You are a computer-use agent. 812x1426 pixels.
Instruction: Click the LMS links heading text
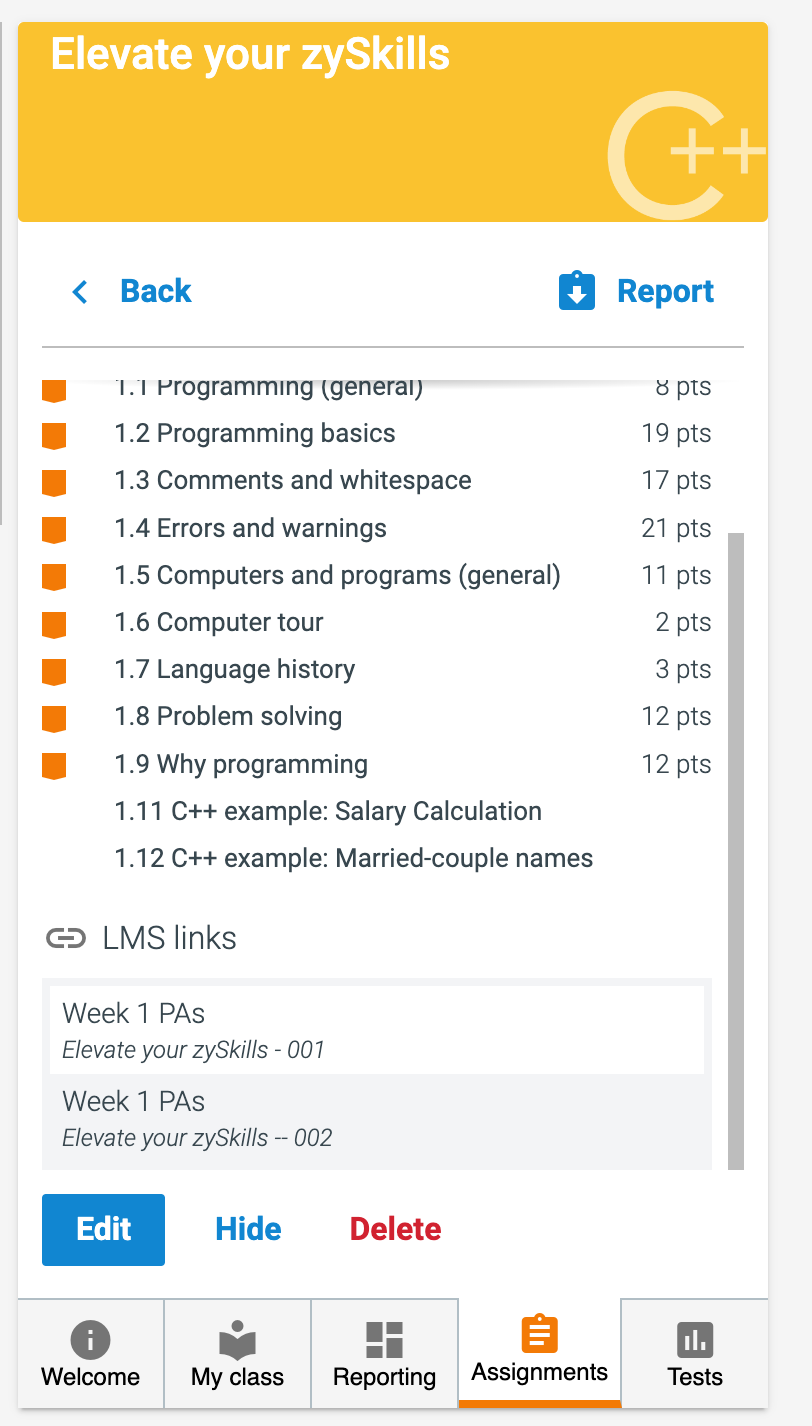pyautogui.click(x=170, y=938)
